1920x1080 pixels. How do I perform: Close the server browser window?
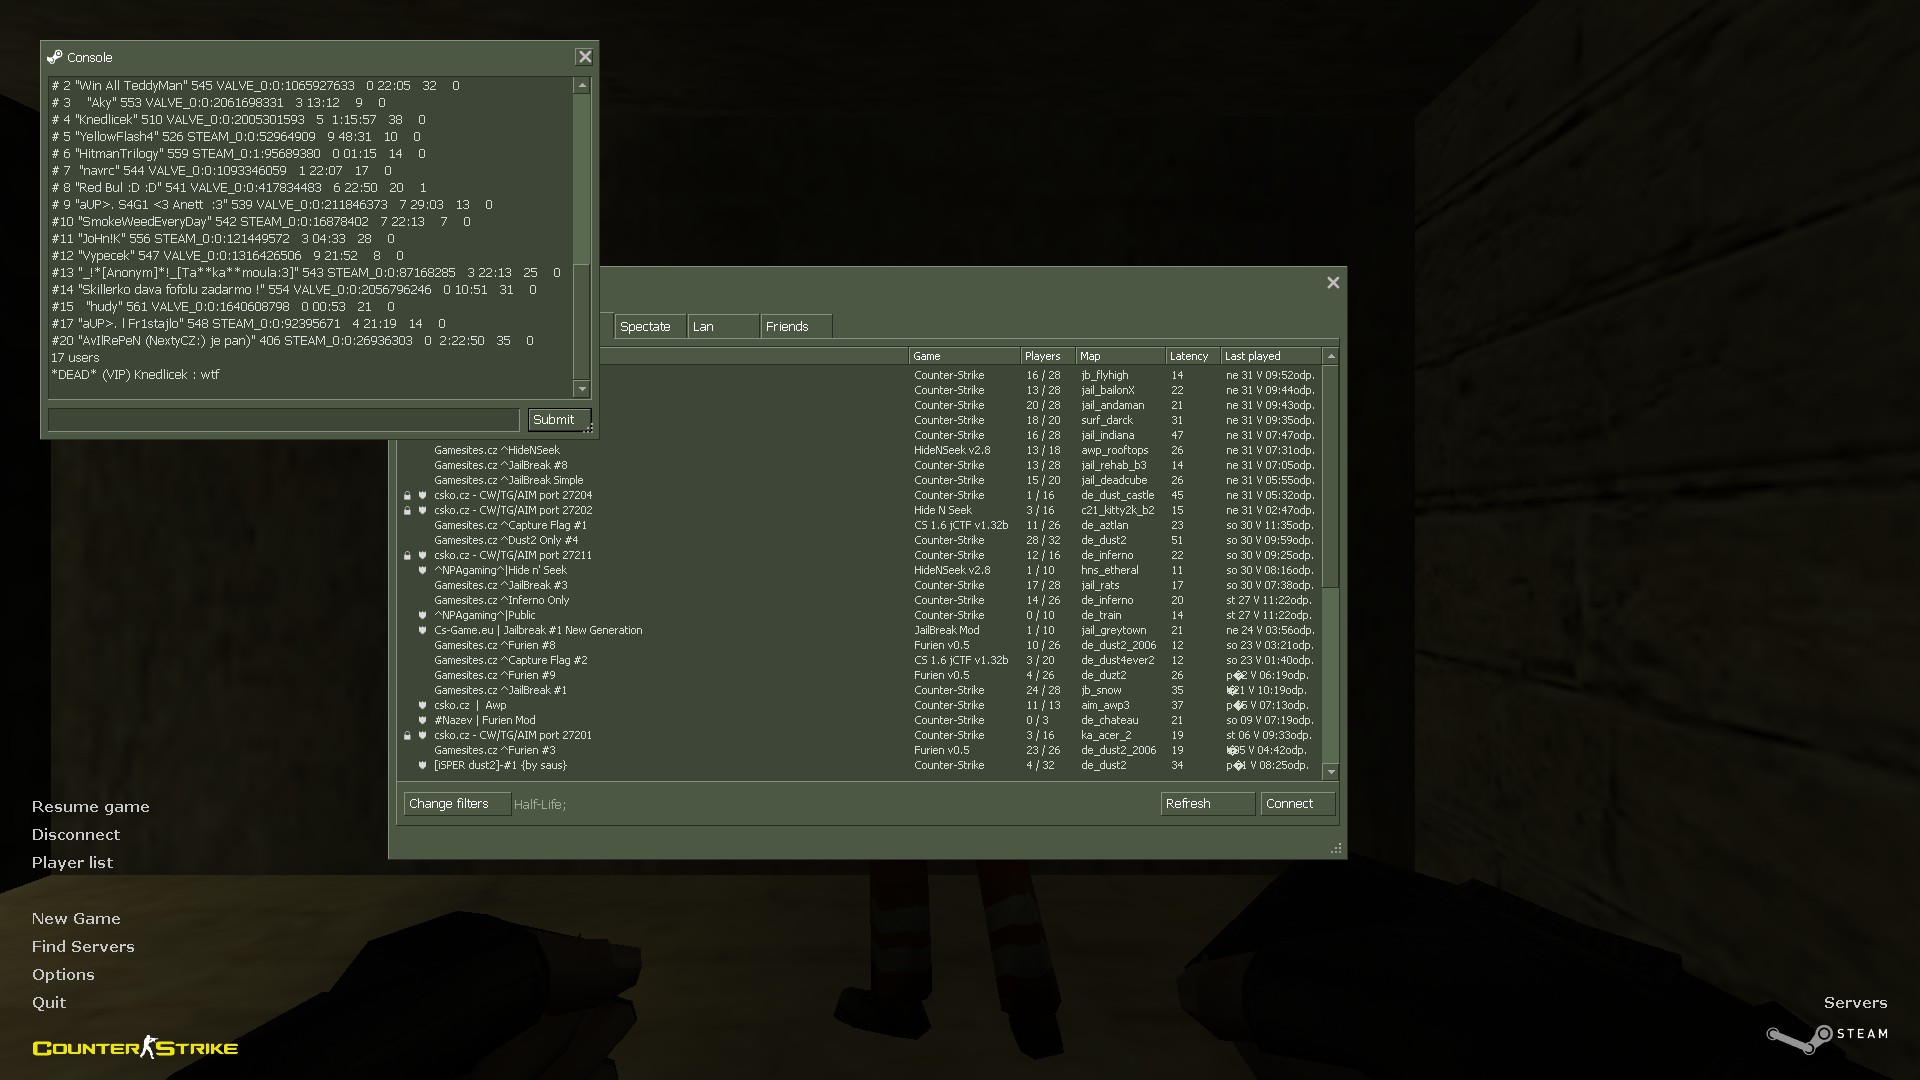(1333, 283)
